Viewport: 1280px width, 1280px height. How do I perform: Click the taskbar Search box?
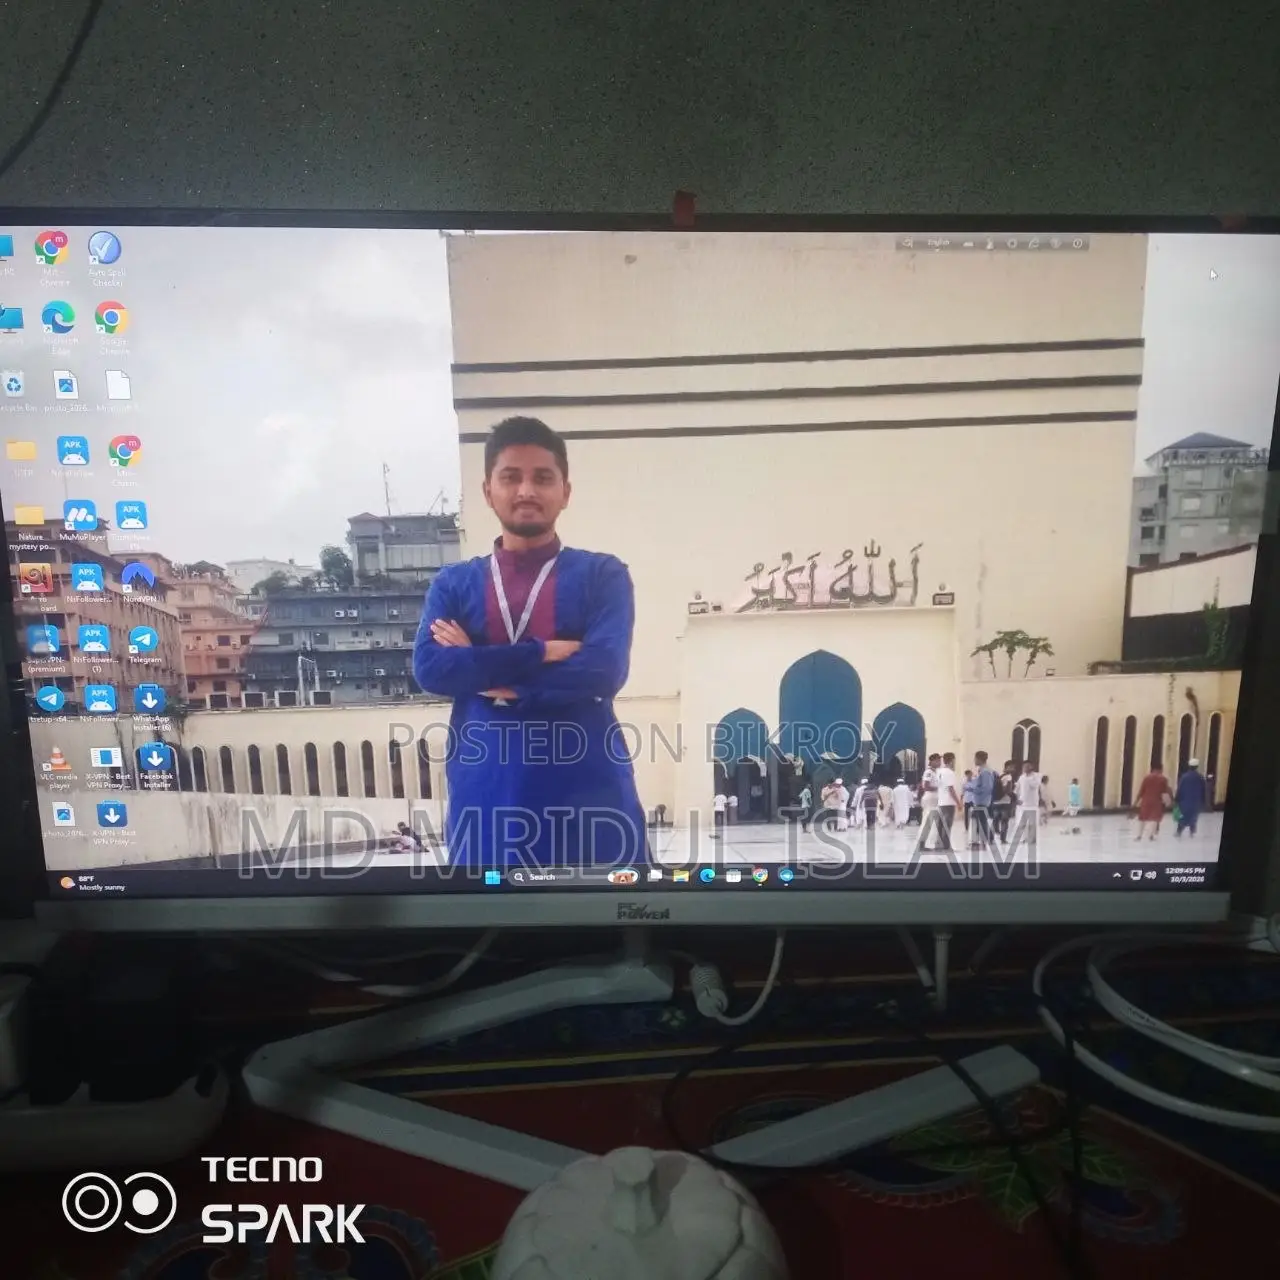coord(575,877)
